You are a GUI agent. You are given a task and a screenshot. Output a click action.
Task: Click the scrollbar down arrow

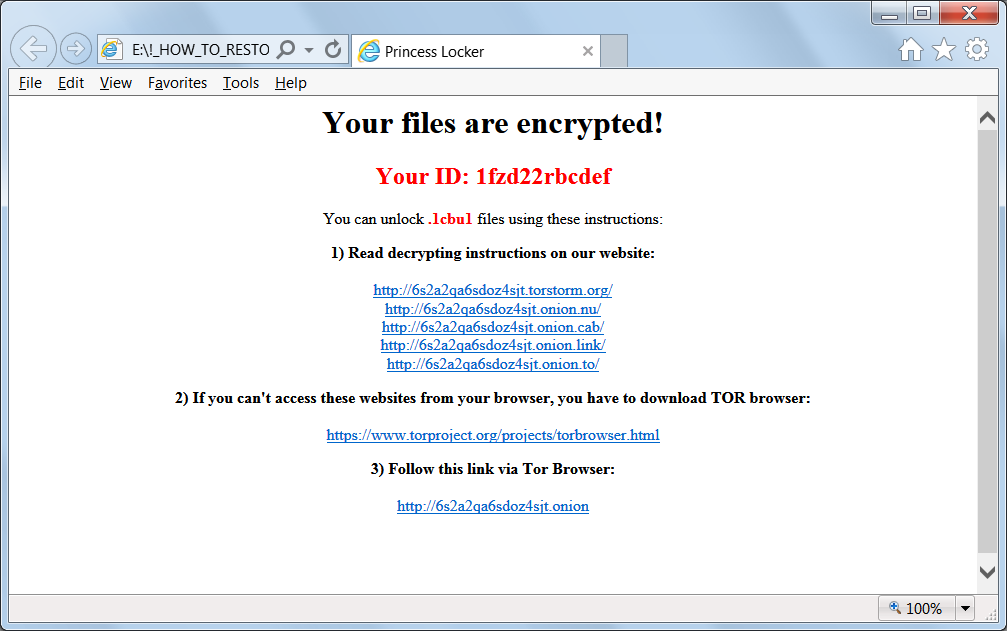[987, 572]
